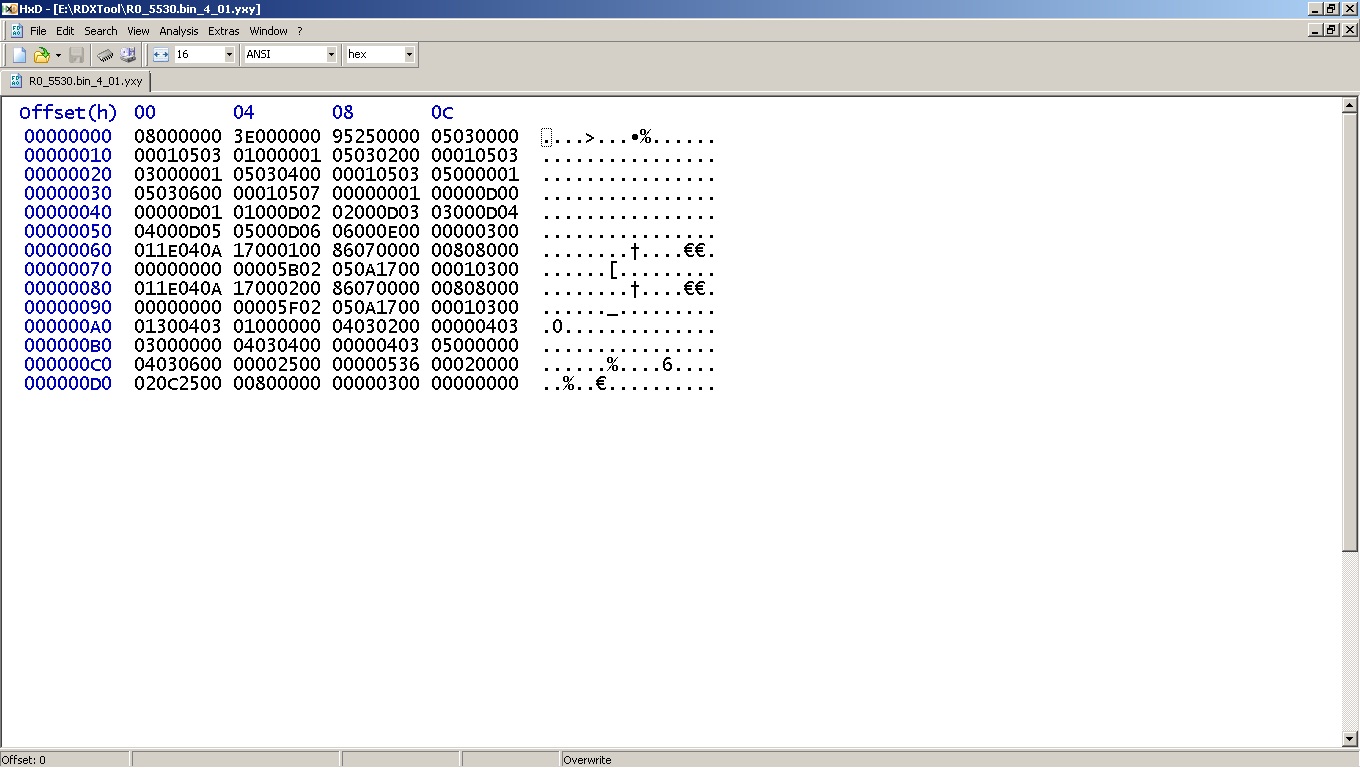The height and width of the screenshot is (768, 1360).
Task: Close the inner document with the X
Action: pos(1350,31)
